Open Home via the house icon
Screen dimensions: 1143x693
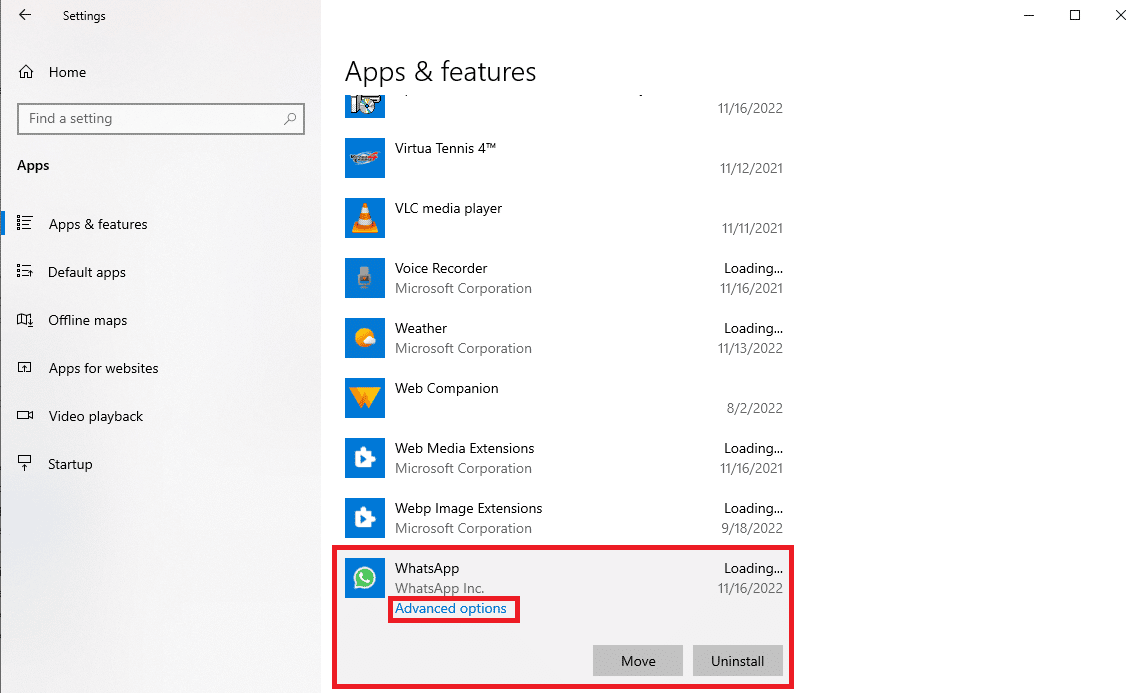coord(26,71)
